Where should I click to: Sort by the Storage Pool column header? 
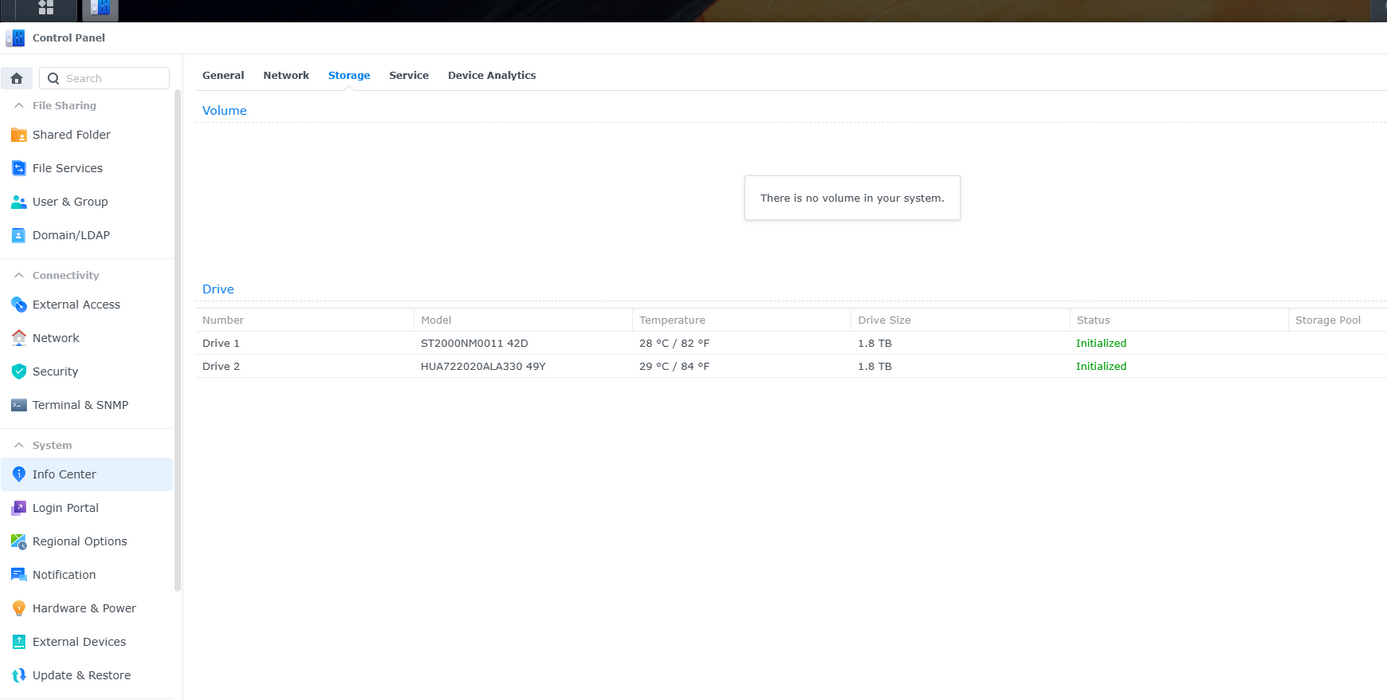click(x=1338, y=320)
